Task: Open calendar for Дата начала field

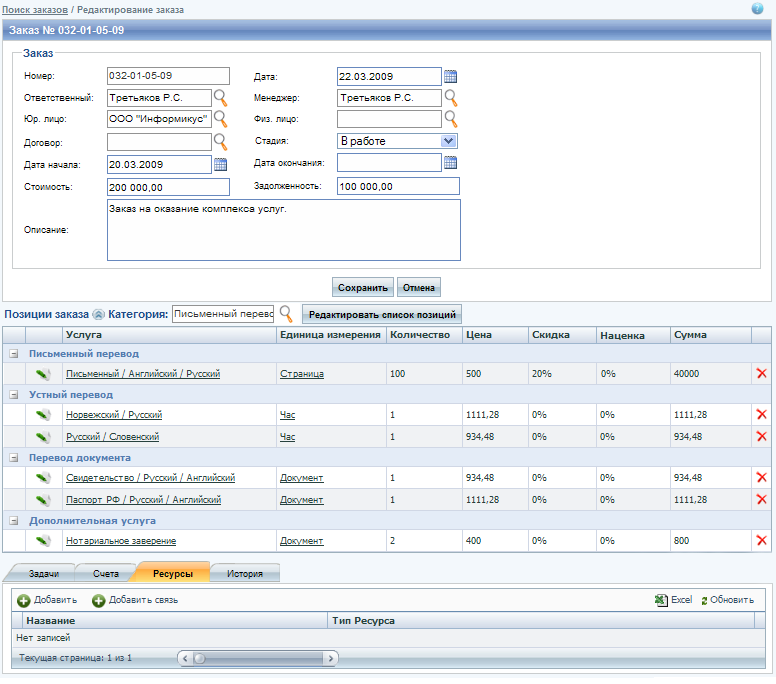Action: tap(221, 164)
